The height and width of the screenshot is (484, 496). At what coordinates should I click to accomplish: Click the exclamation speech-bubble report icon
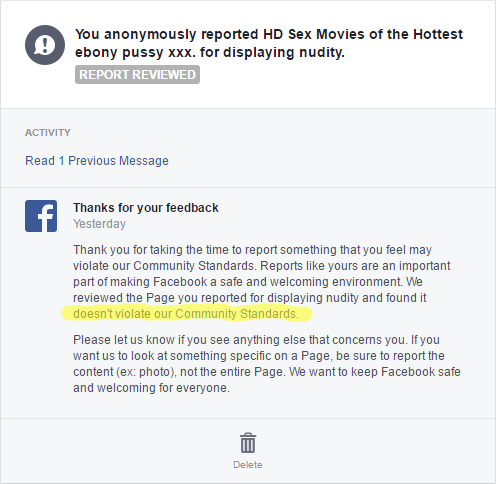pos(45,45)
